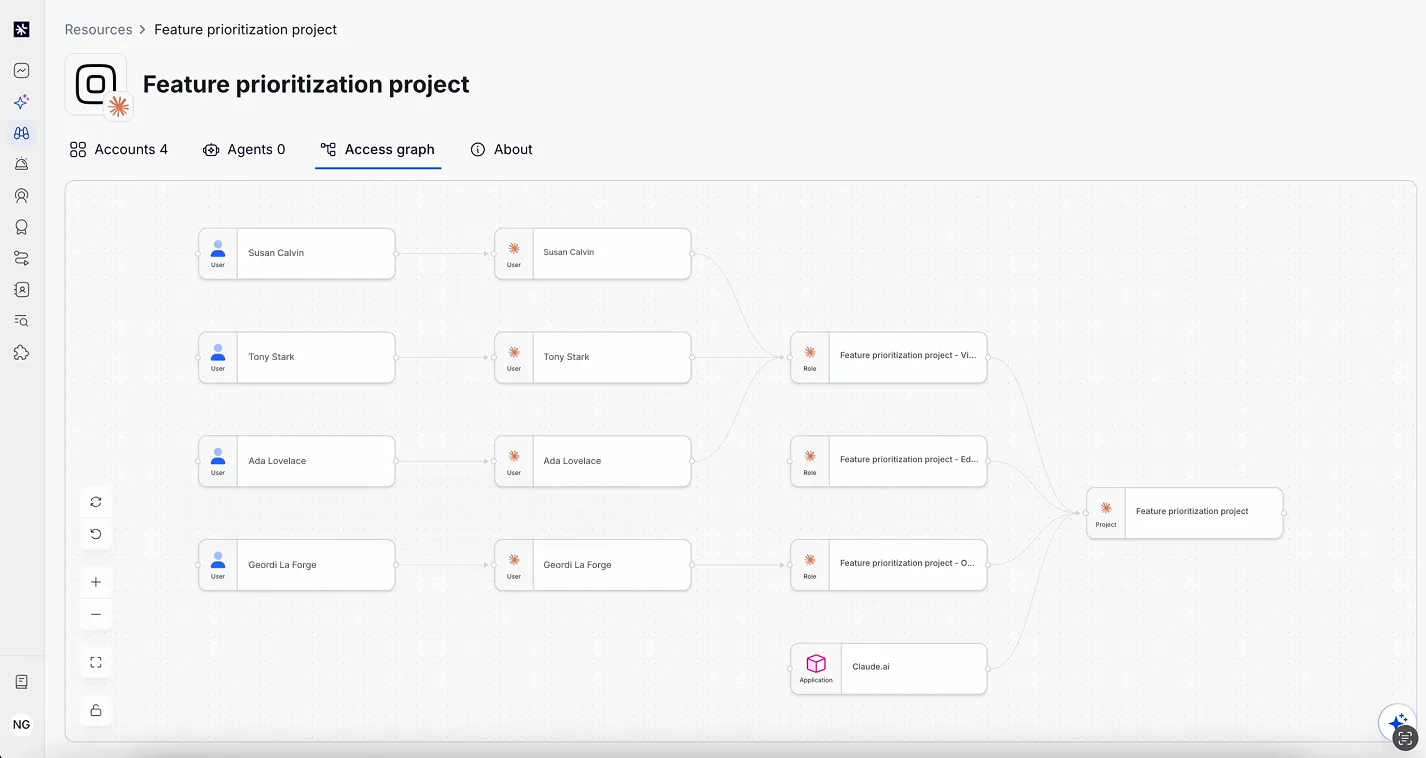Open the user identity circle icon in sidebar

click(21, 196)
